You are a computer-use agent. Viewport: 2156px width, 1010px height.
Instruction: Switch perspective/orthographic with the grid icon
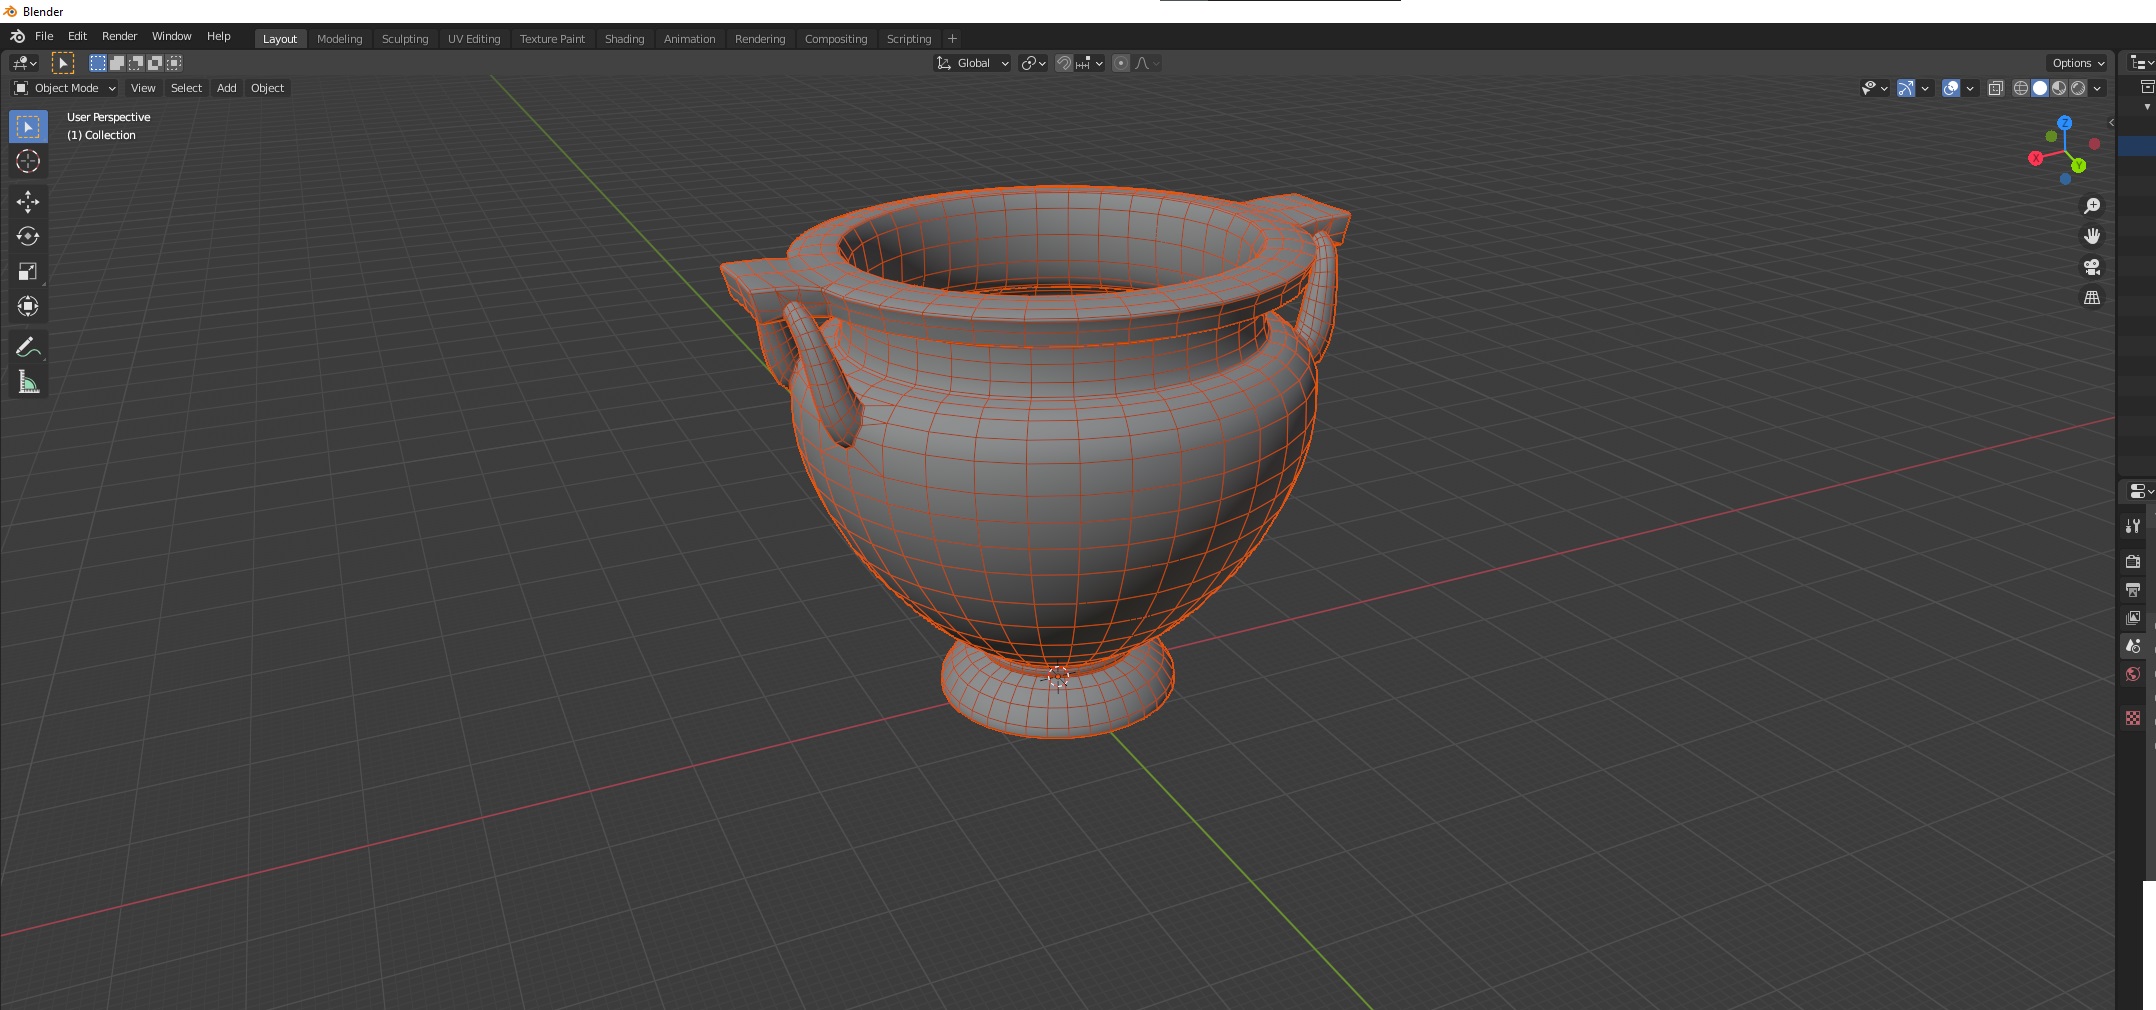pyautogui.click(x=2091, y=298)
